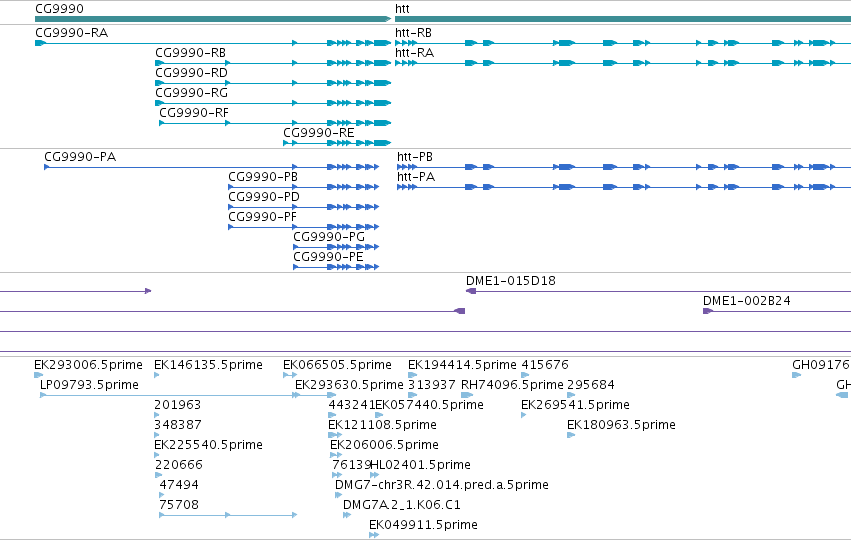Screen dimensions: 851x540
Task: Select EST LP09793.5prime
Action: (x=90, y=385)
